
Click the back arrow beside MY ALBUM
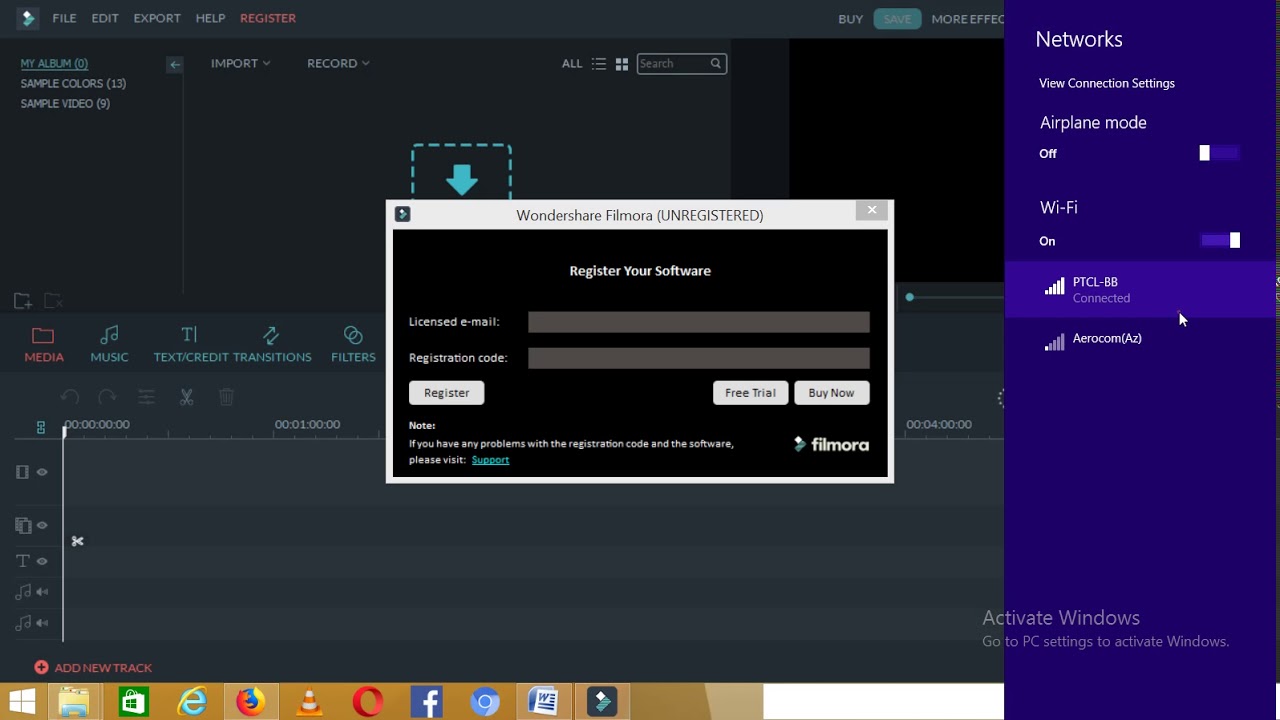[x=175, y=64]
